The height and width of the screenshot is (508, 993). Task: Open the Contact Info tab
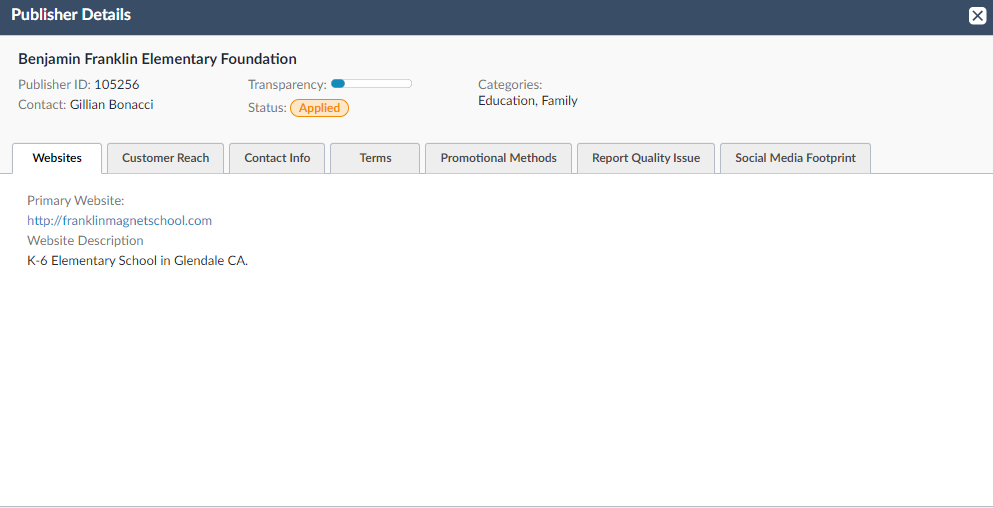pos(277,158)
